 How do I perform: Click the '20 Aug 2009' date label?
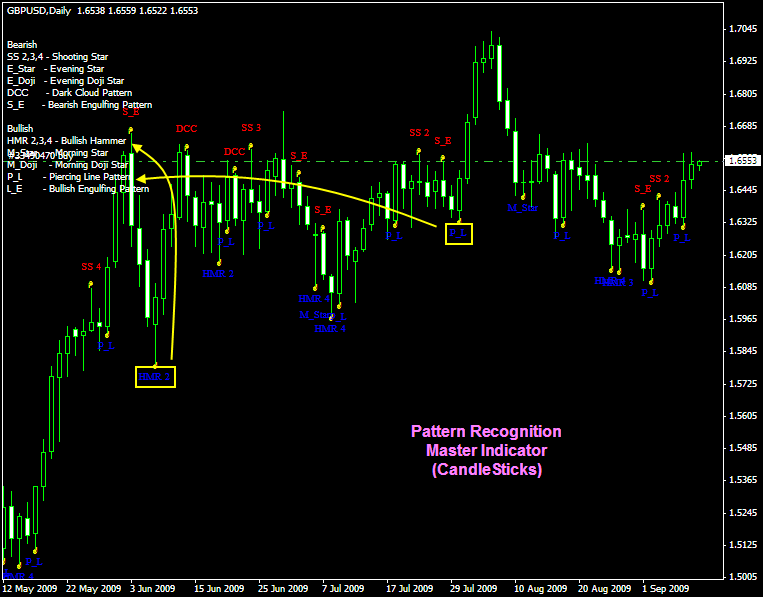tap(605, 589)
